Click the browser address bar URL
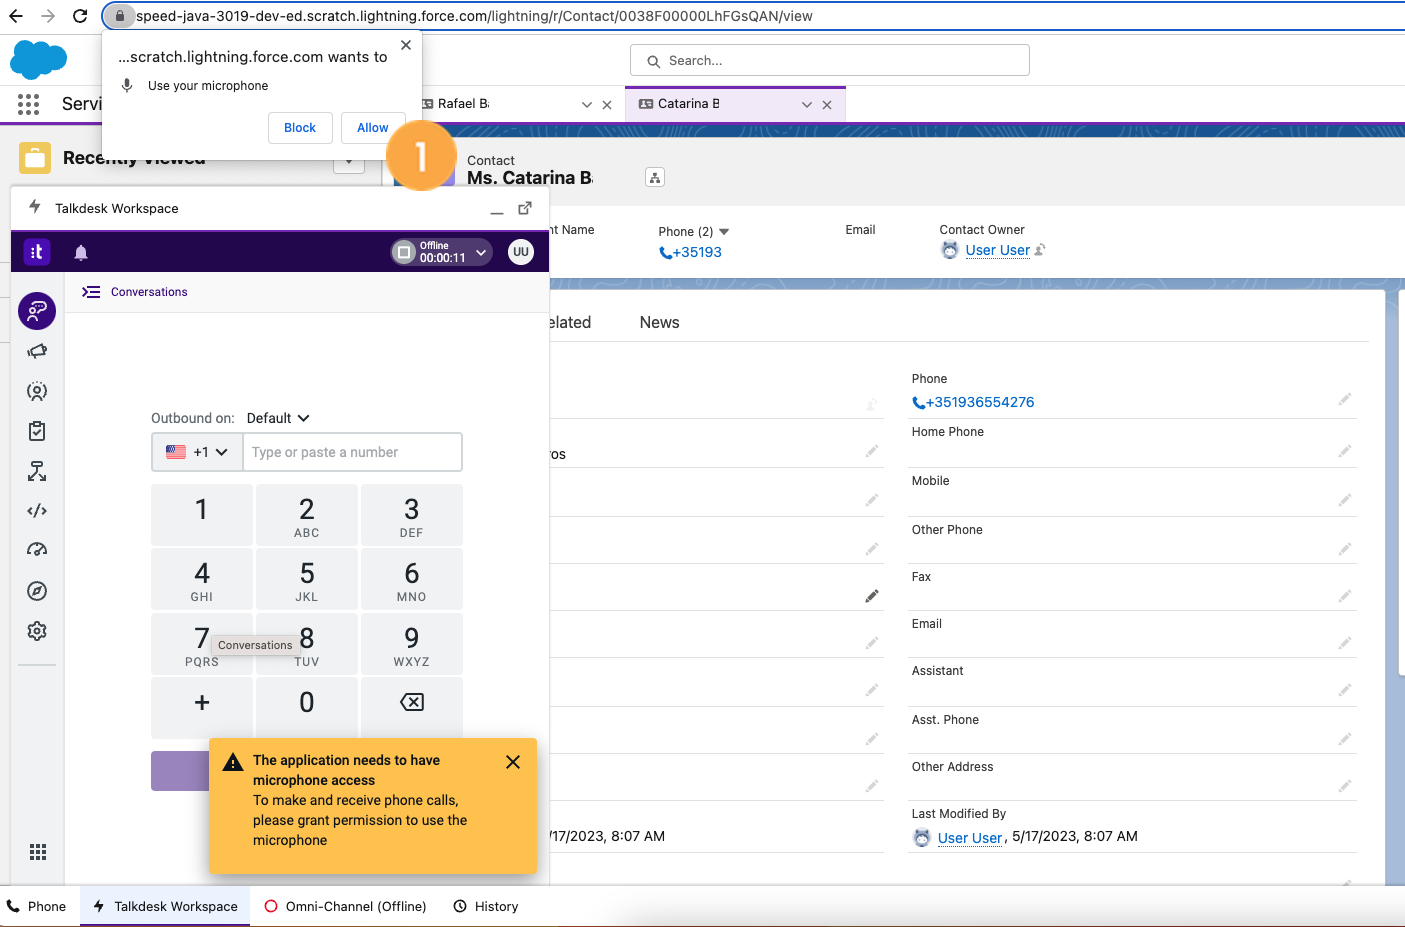 click(x=474, y=16)
